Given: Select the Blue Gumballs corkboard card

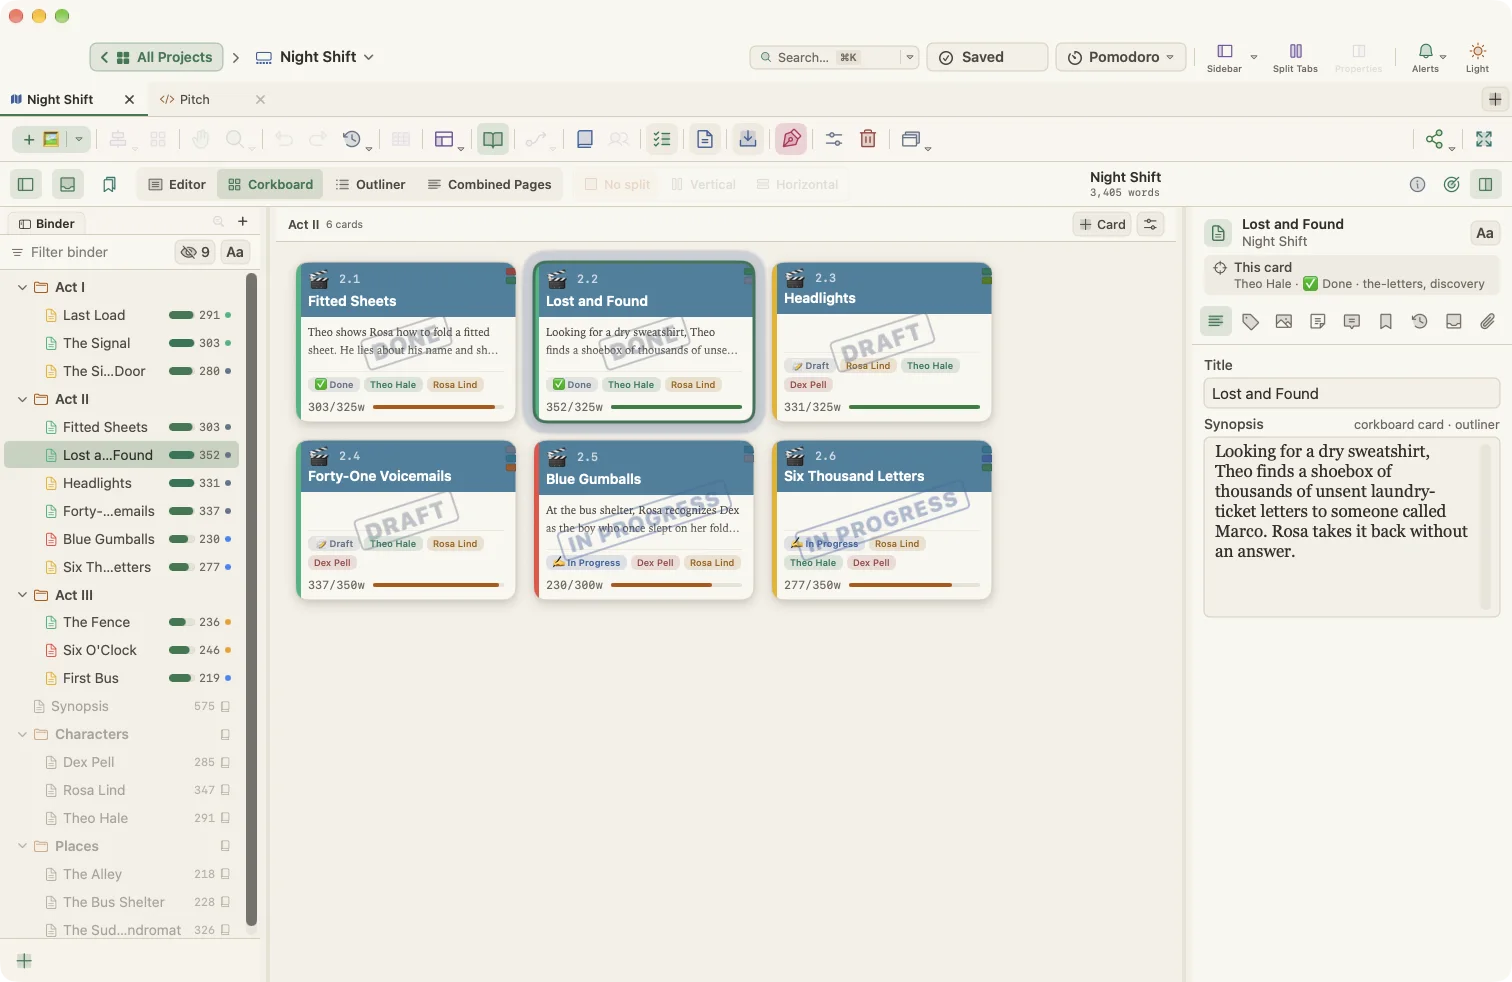Looking at the screenshot, I should (x=645, y=520).
